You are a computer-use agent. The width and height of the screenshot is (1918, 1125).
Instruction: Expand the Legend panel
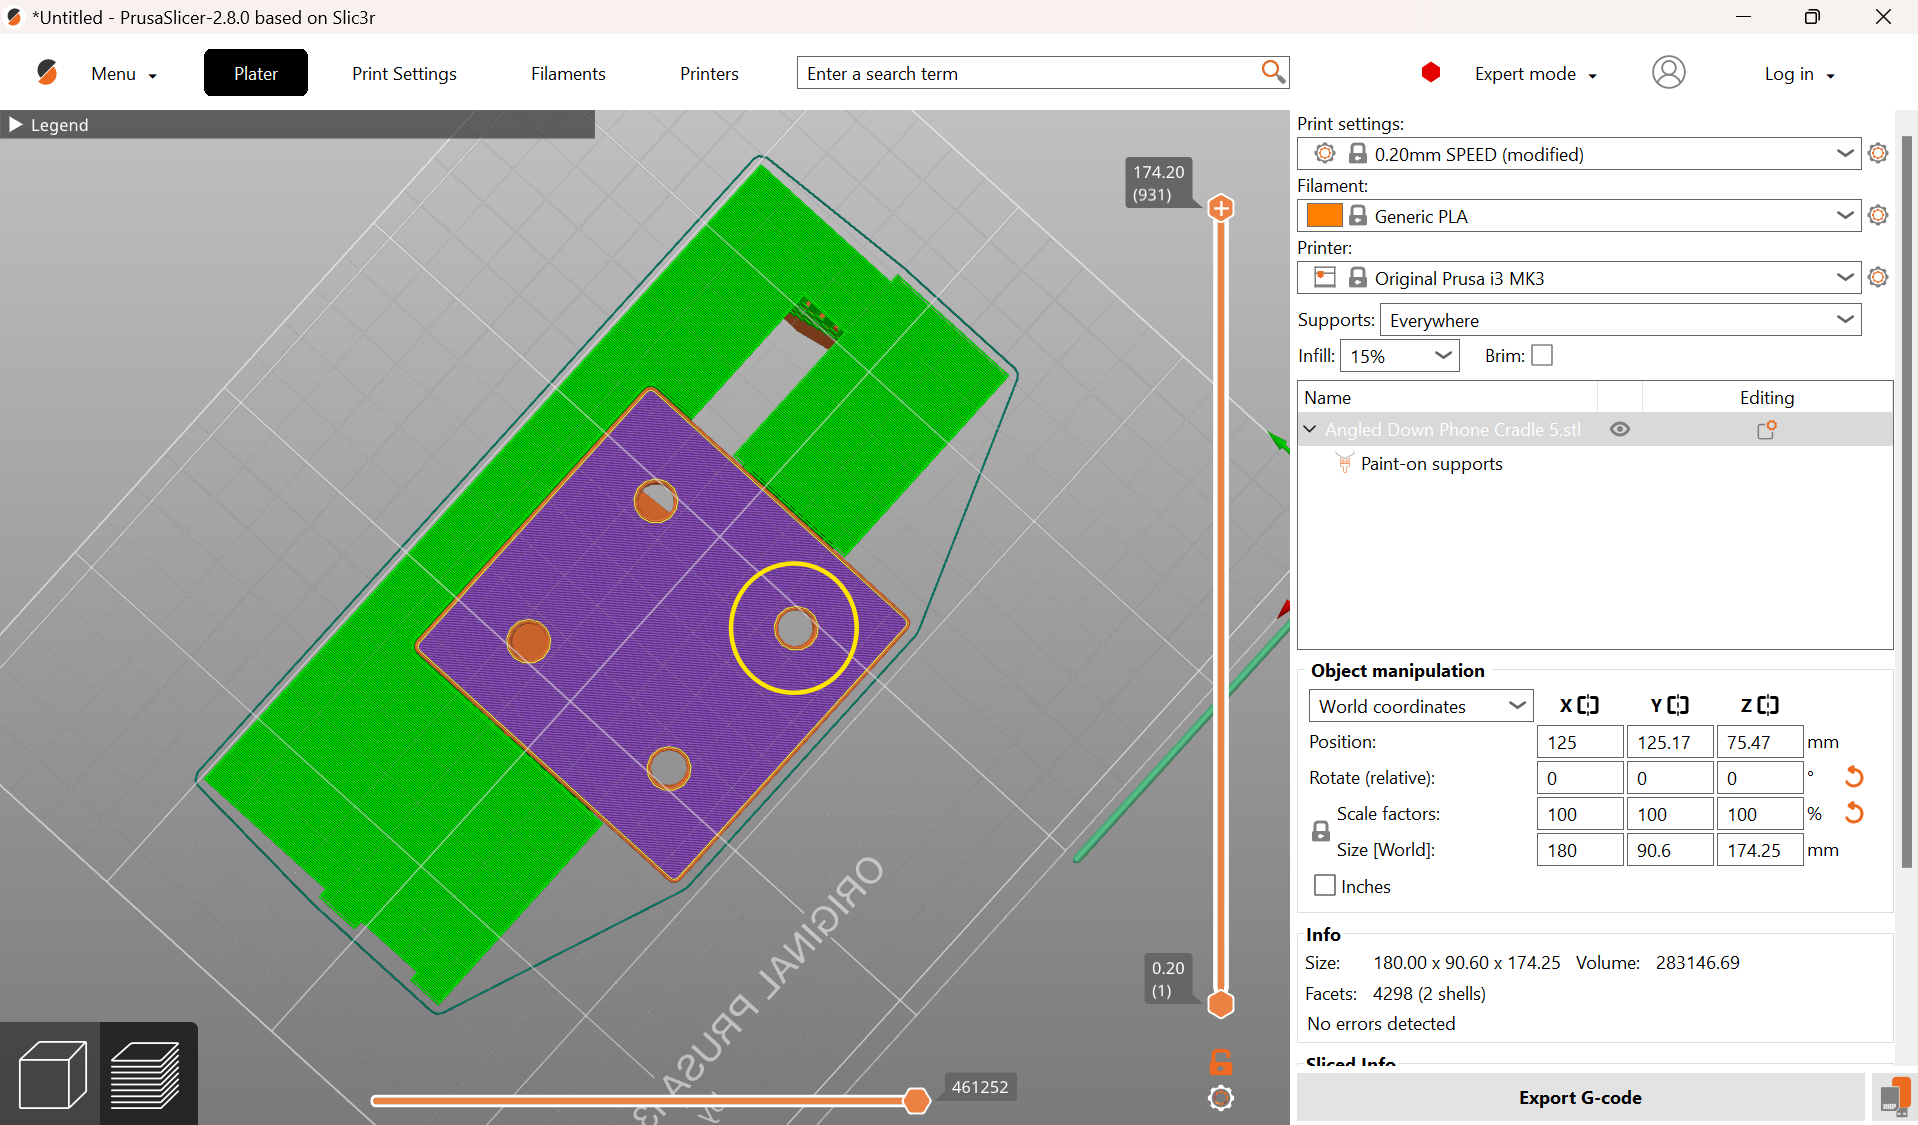[16, 124]
